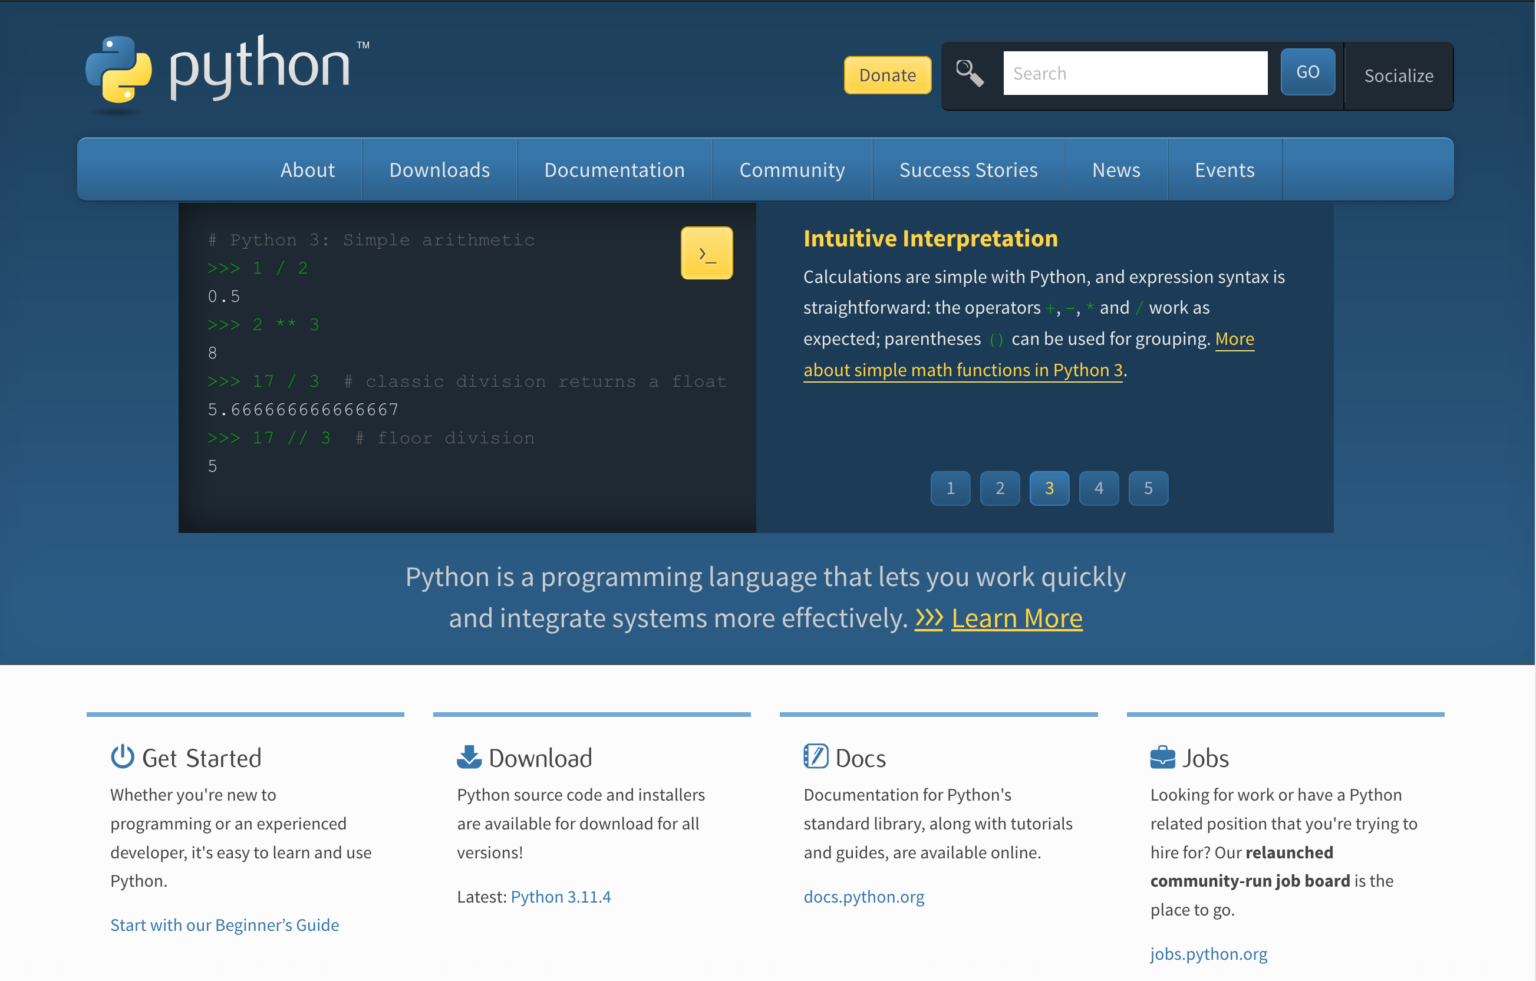Switch to slide 1 in the carousel
This screenshot has height=981, width=1536.
tap(950, 489)
